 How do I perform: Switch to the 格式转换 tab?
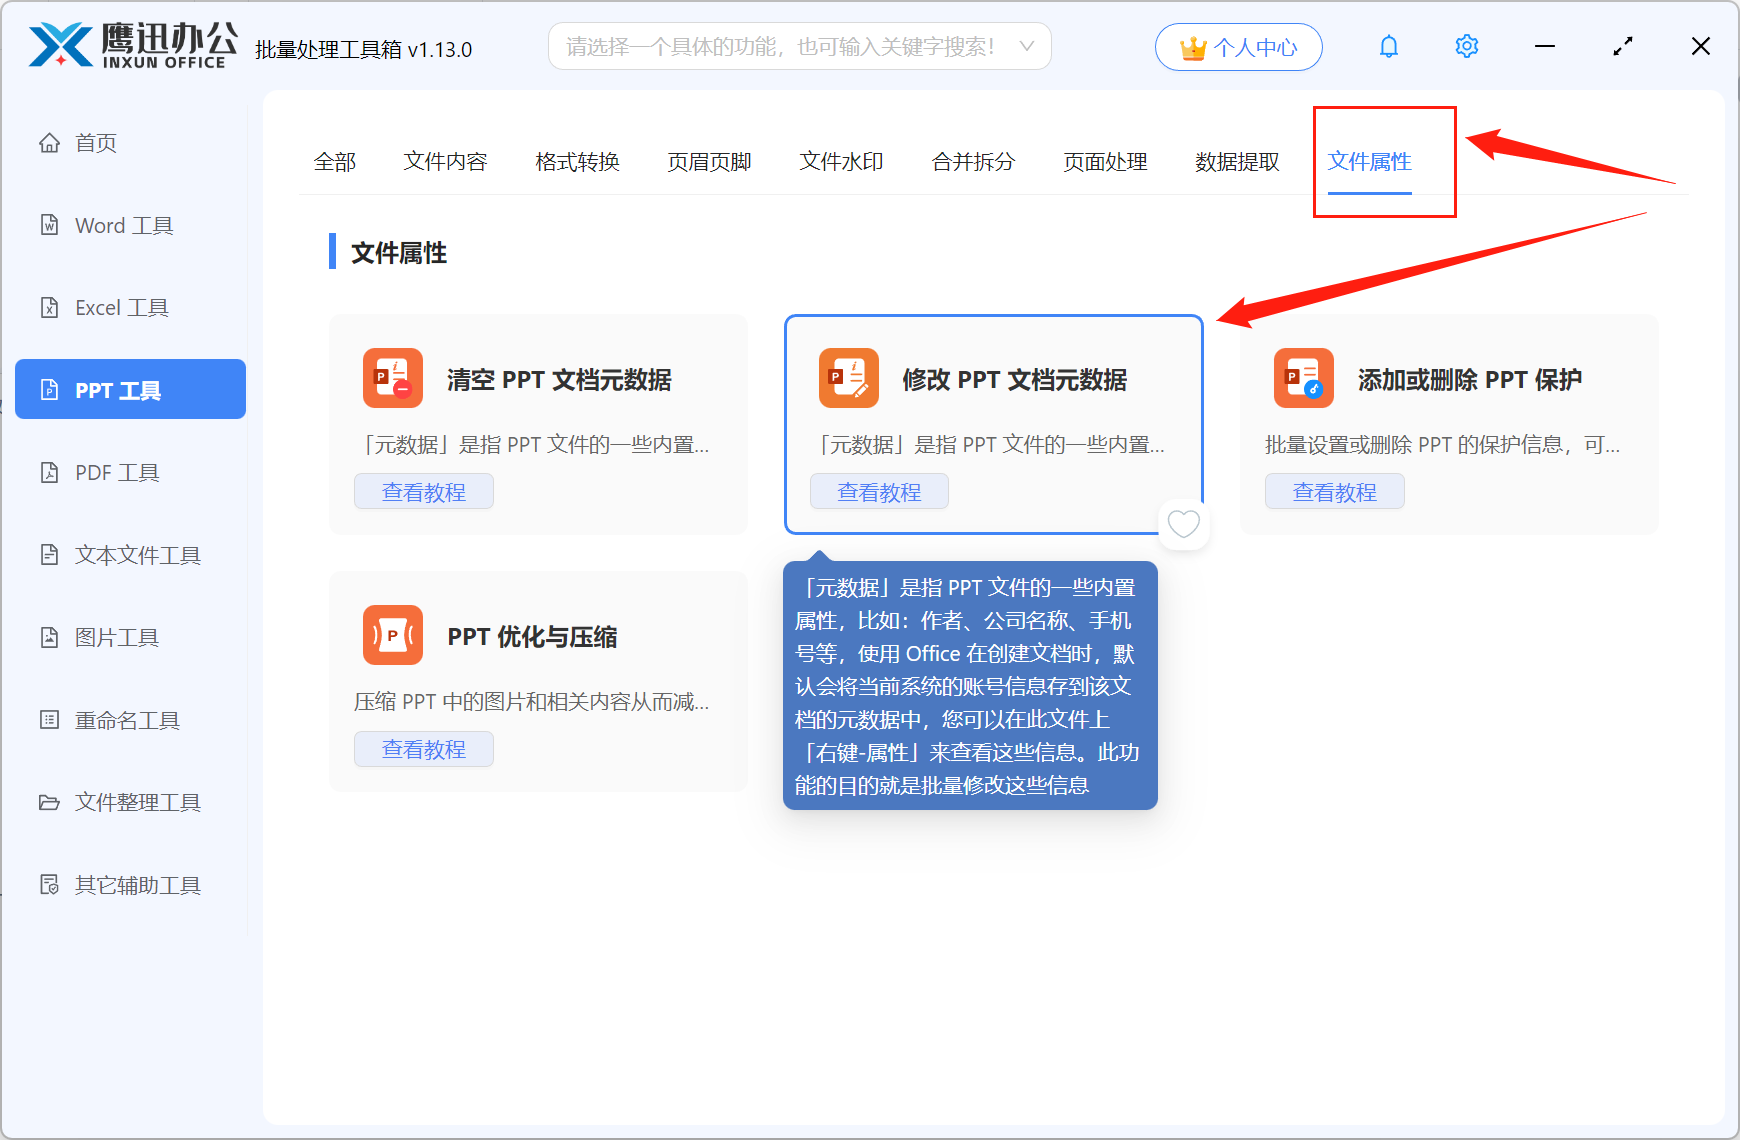point(576,162)
